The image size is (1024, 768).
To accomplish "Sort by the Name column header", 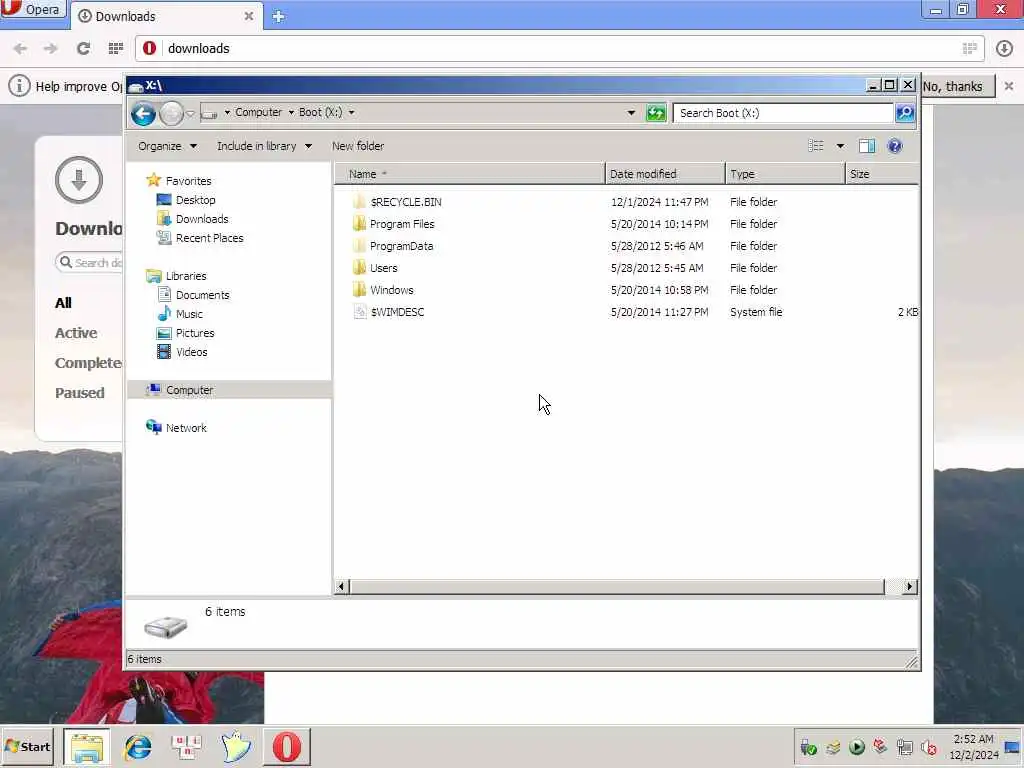I will click(x=470, y=174).
